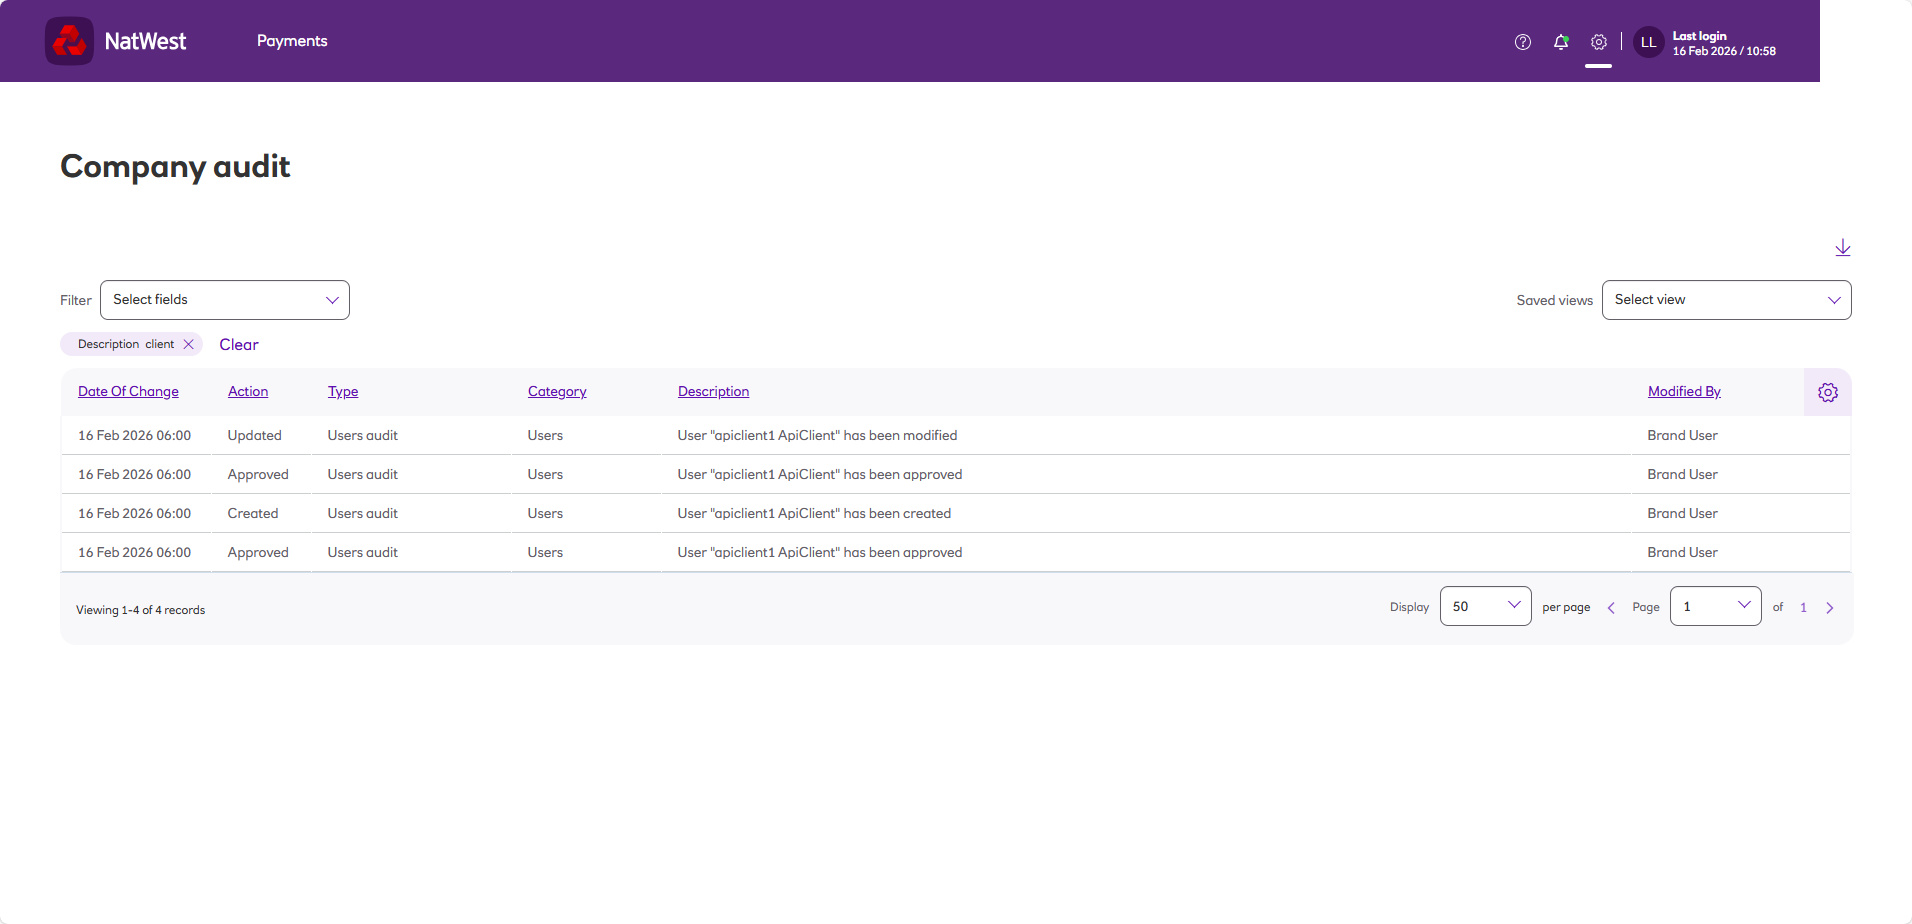
Task: Sort by Modified By column
Action: 1684,392
